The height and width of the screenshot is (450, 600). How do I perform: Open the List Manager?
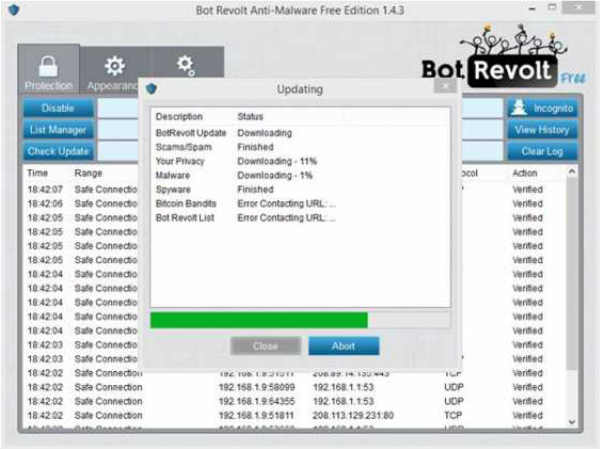pyautogui.click(x=58, y=130)
